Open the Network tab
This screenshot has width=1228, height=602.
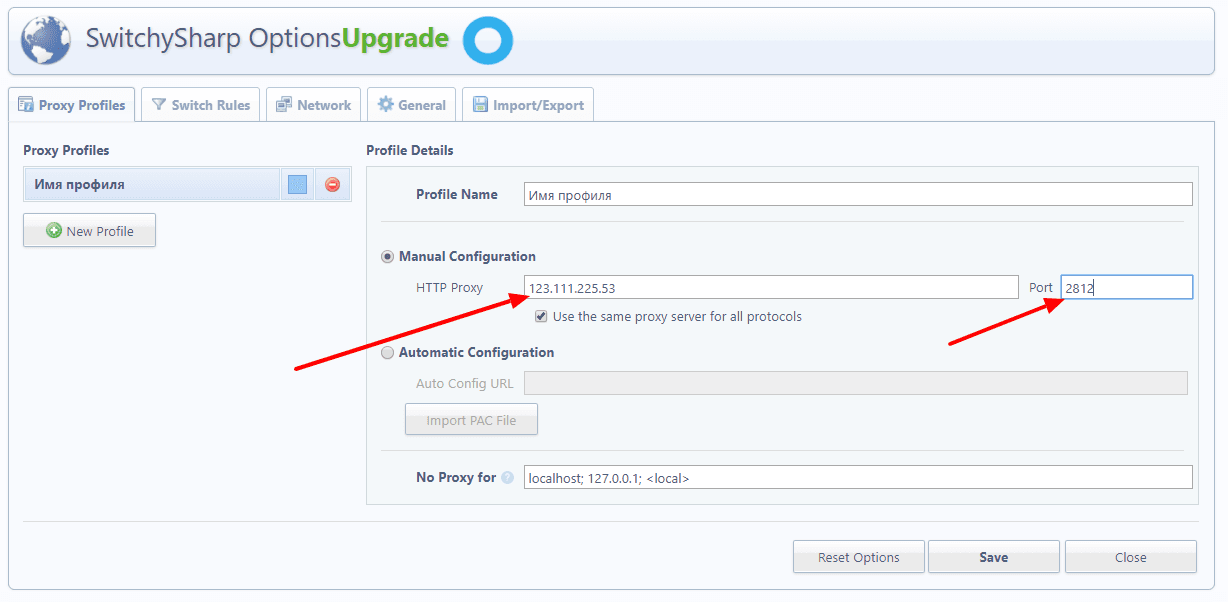(x=313, y=105)
